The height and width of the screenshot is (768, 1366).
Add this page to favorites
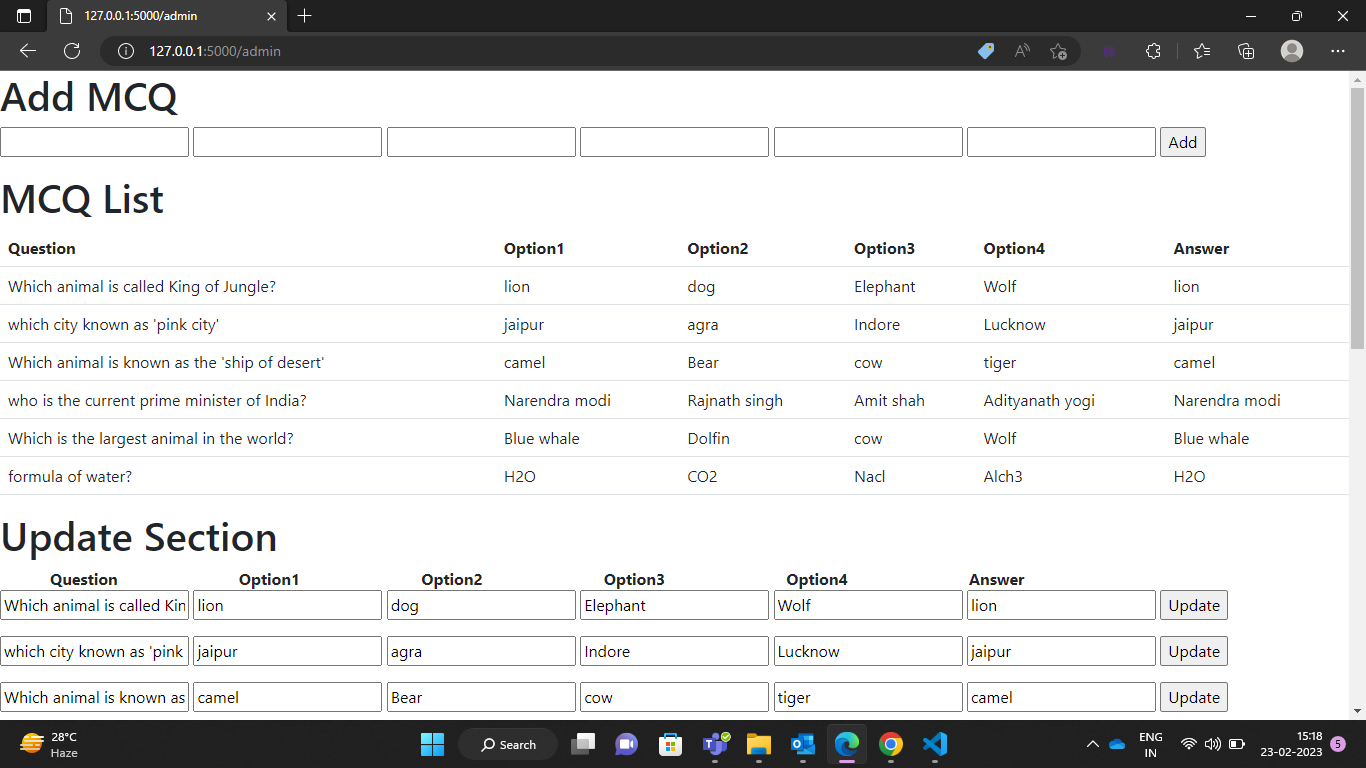[1059, 51]
